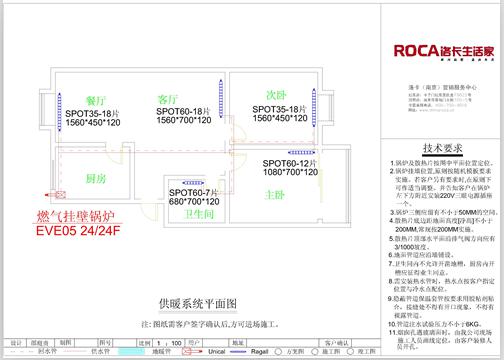Click the gas boiler symbol in kitchen
Screen dimensions: 504x360
point(60,195)
